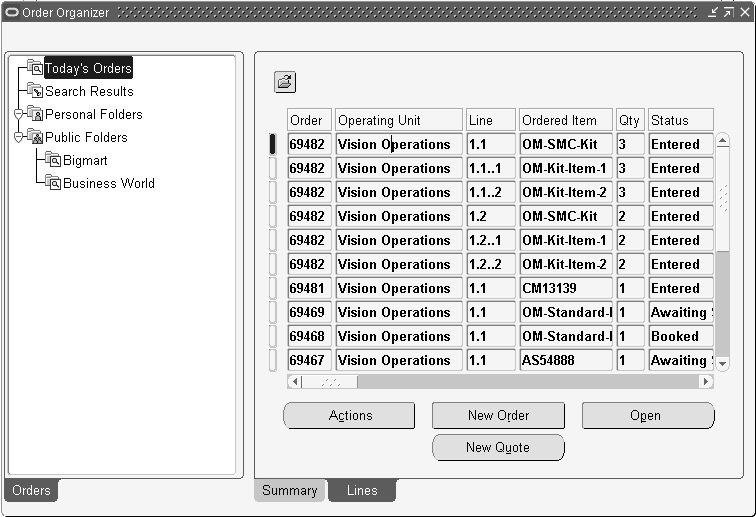
Task: Click the OM-Kit-Item-2 cell on line 1.2..2
Action: (566, 264)
